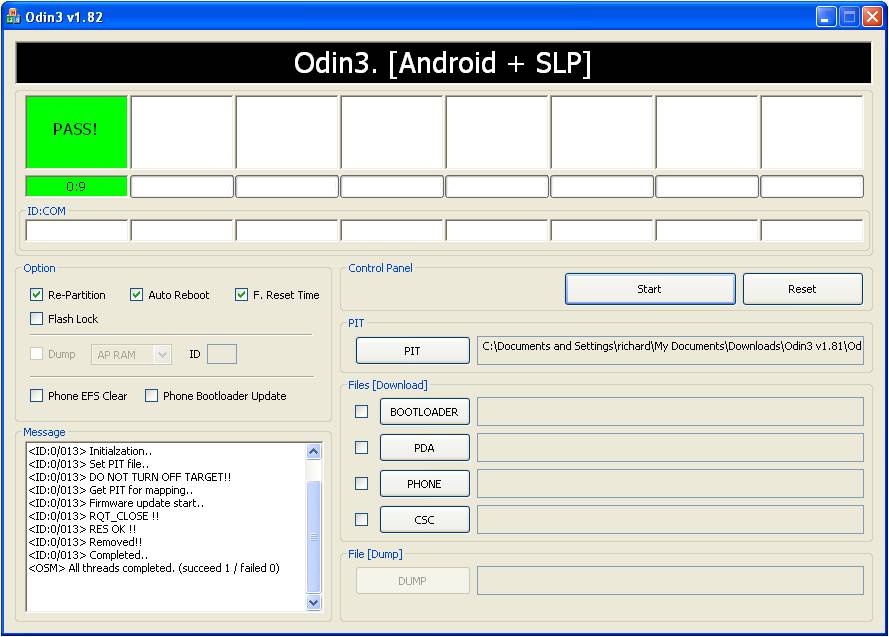Choose a BOOTLOADER file
889x637 pixels.
point(424,412)
